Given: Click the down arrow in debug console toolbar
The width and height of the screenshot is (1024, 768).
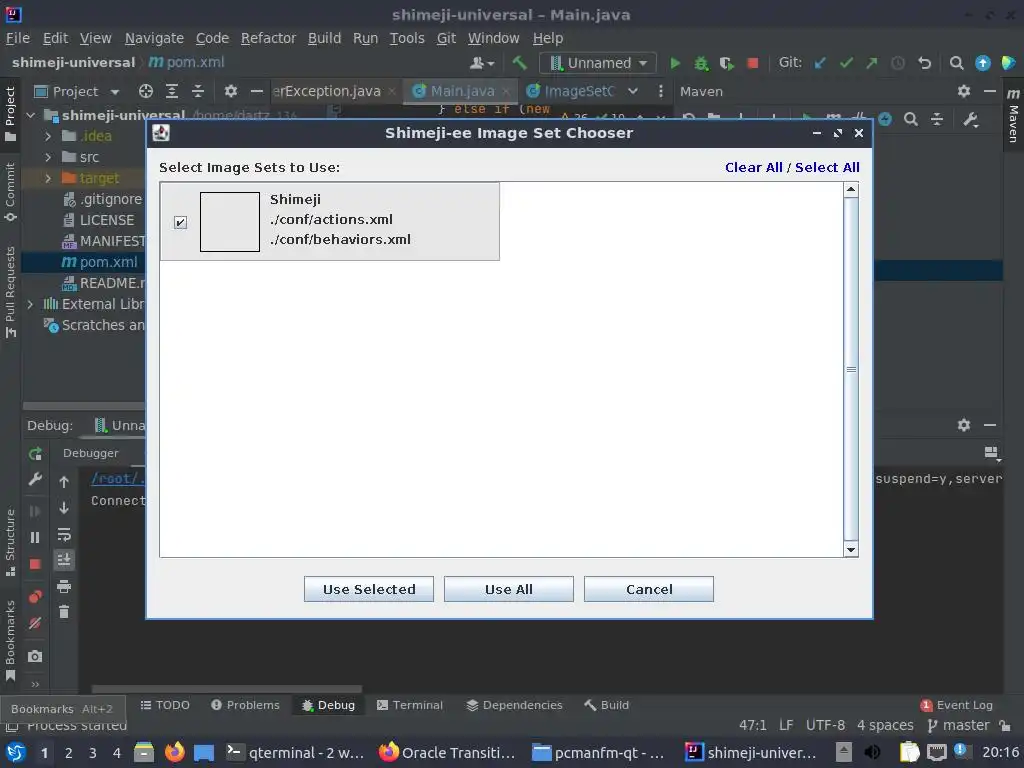Looking at the screenshot, I should click(x=64, y=508).
